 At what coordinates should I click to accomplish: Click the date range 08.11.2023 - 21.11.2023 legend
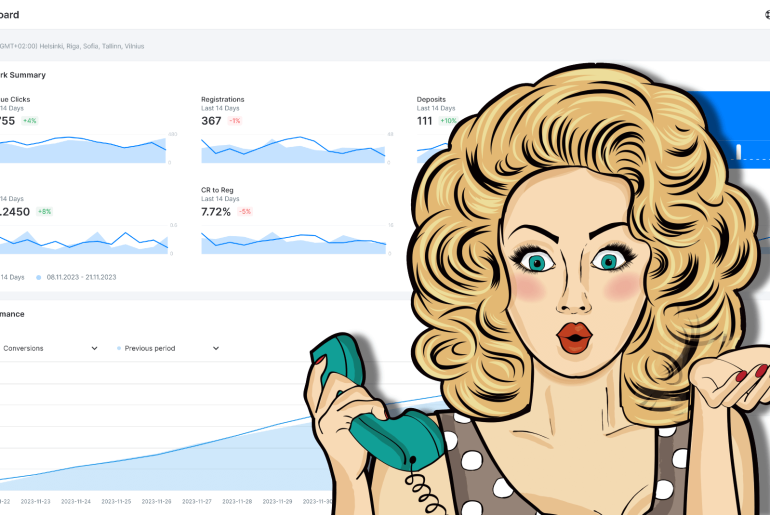82,277
